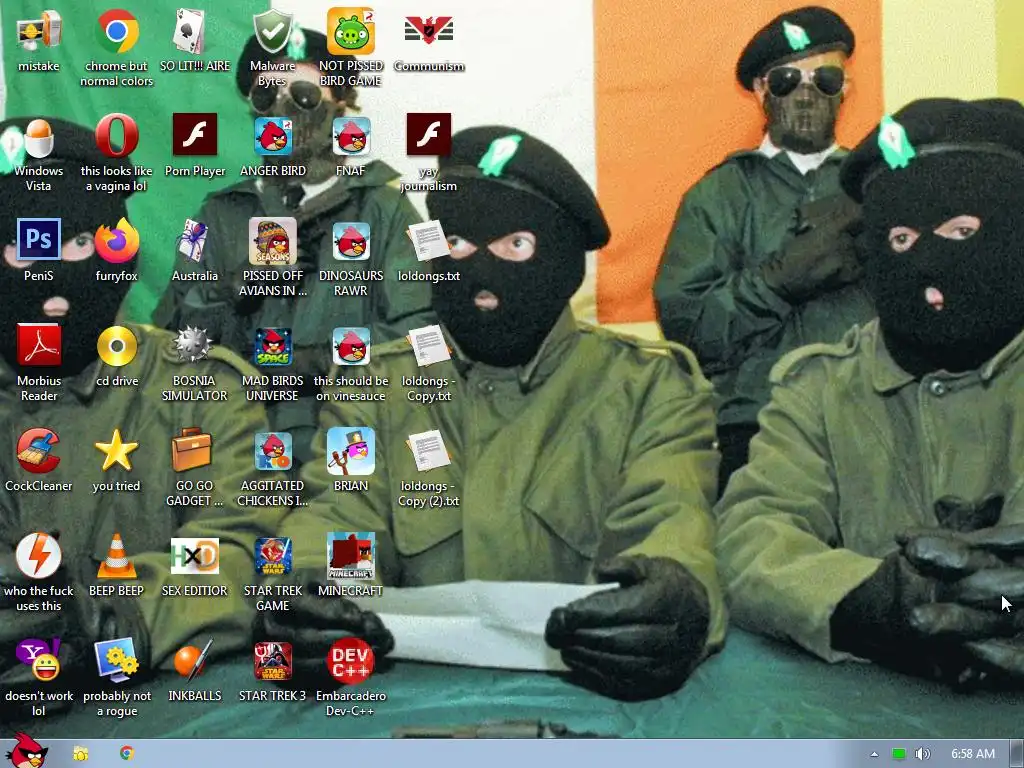The height and width of the screenshot is (768, 1024).
Task: Select the Malware Bytes desktop icon
Action: click(x=272, y=31)
